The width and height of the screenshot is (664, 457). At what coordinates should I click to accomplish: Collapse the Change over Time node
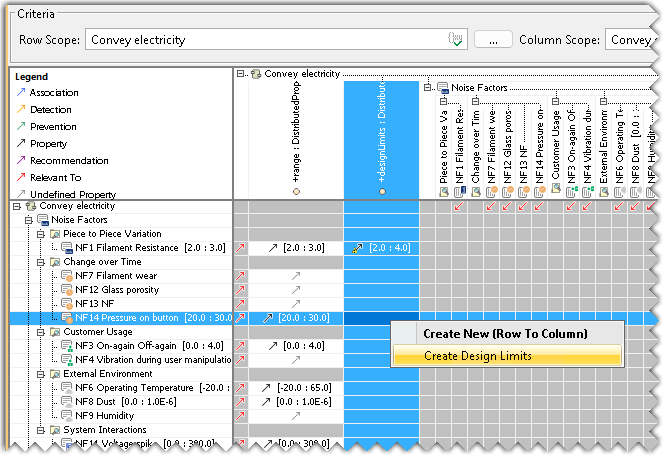pyautogui.click(x=41, y=262)
